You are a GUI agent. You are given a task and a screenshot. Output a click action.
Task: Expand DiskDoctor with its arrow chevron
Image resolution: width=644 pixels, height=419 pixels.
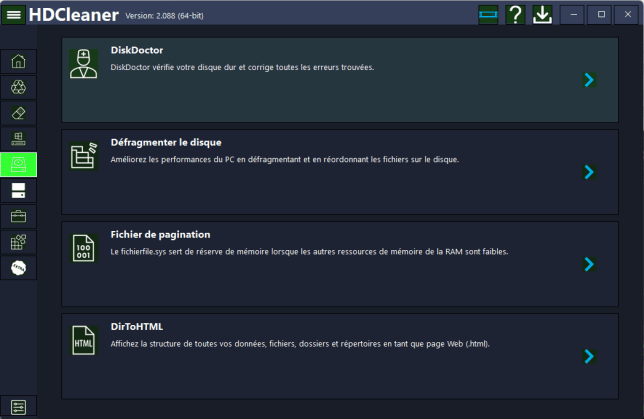[589, 80]
